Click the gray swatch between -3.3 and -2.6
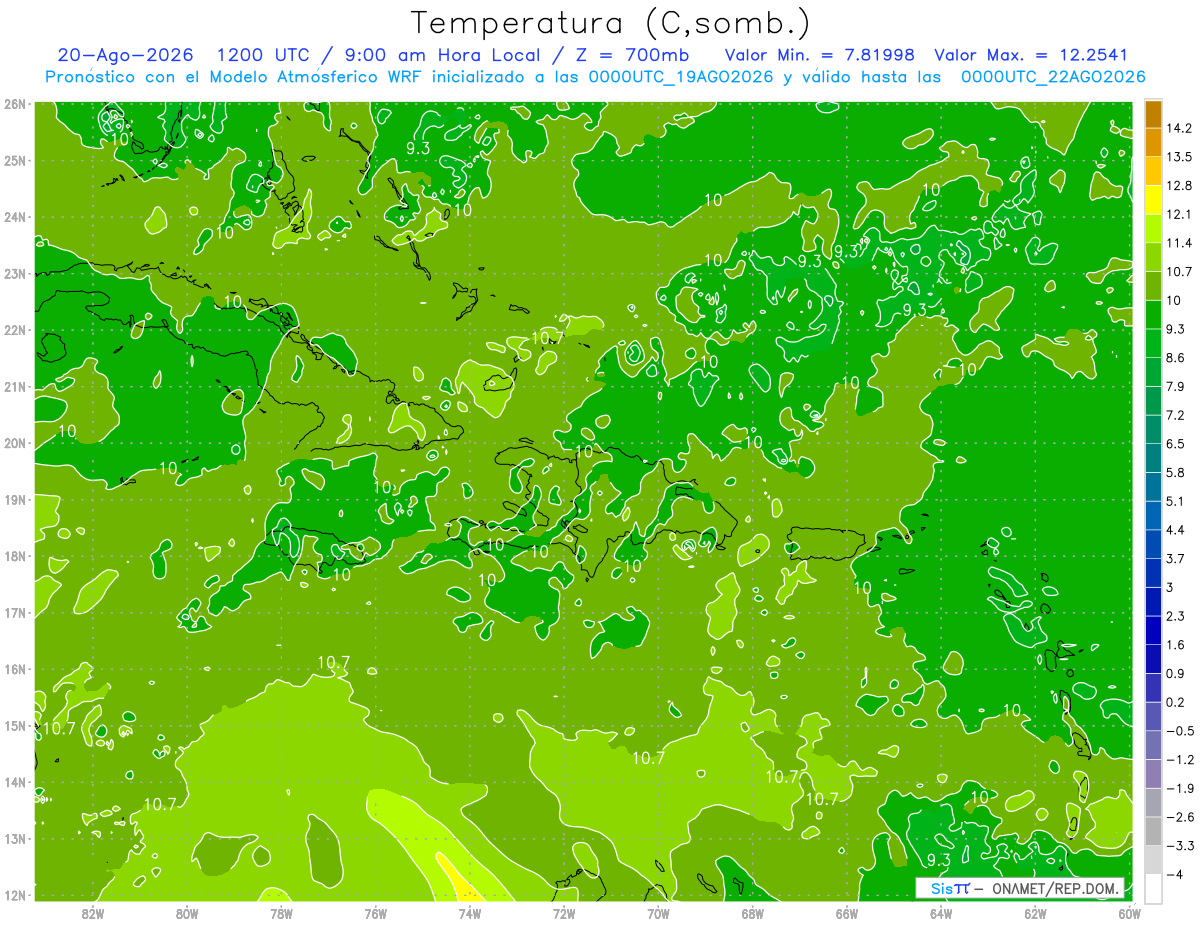 pyautogui.click(x=1153, y=831)
